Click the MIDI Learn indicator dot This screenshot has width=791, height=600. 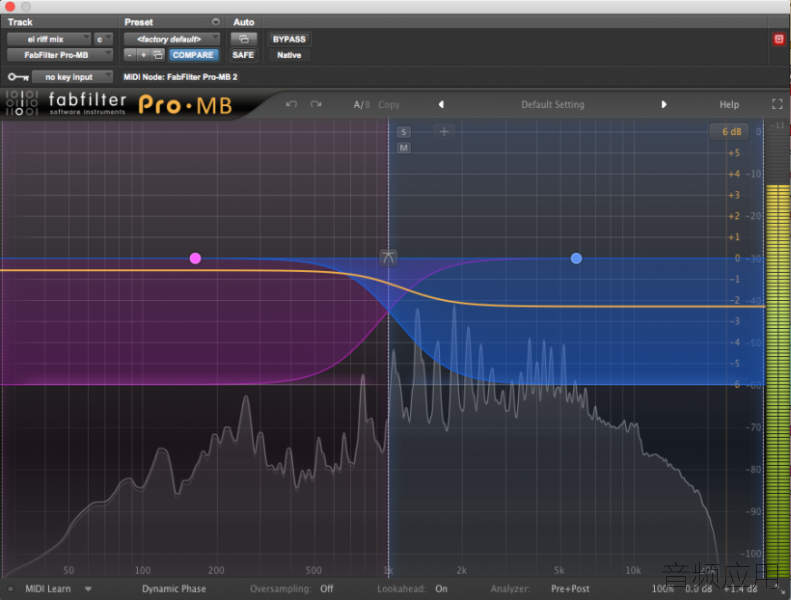[10, 589]
